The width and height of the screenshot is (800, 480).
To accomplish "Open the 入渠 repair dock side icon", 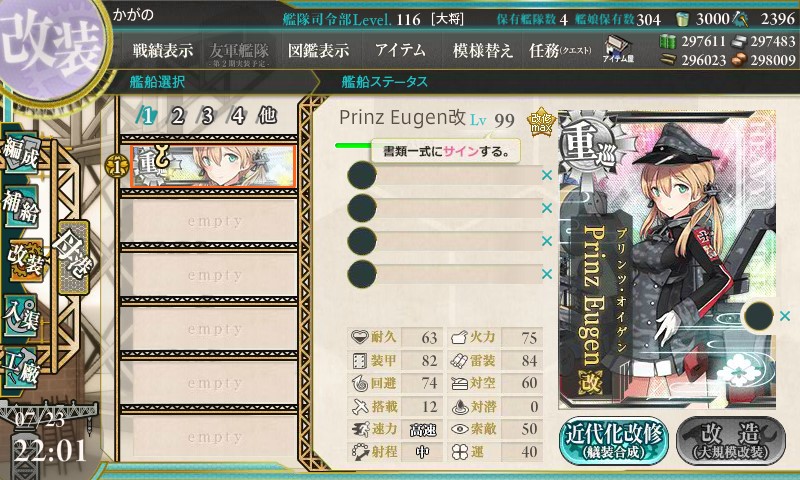I will (x=20, y=316).
